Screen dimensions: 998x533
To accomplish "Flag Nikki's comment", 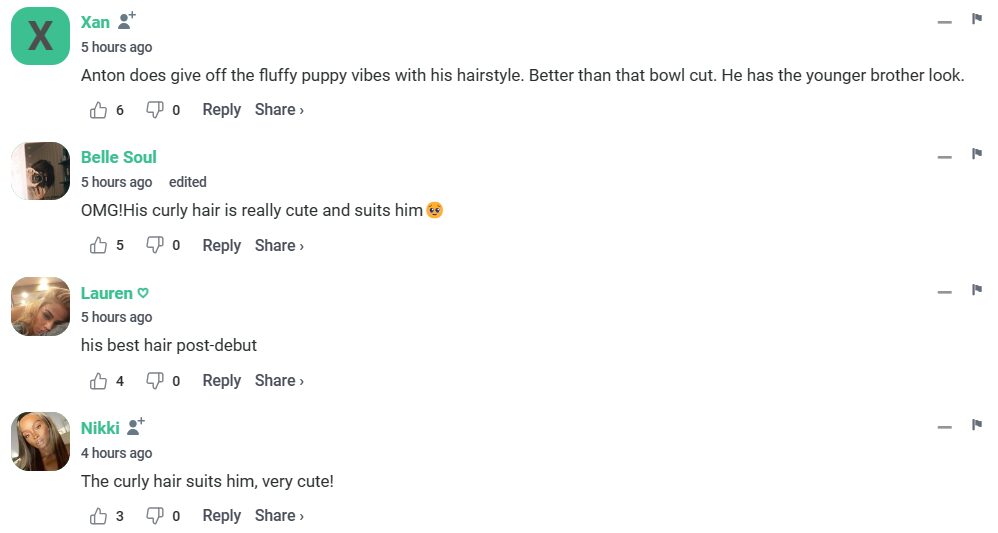I will [976, 425].
